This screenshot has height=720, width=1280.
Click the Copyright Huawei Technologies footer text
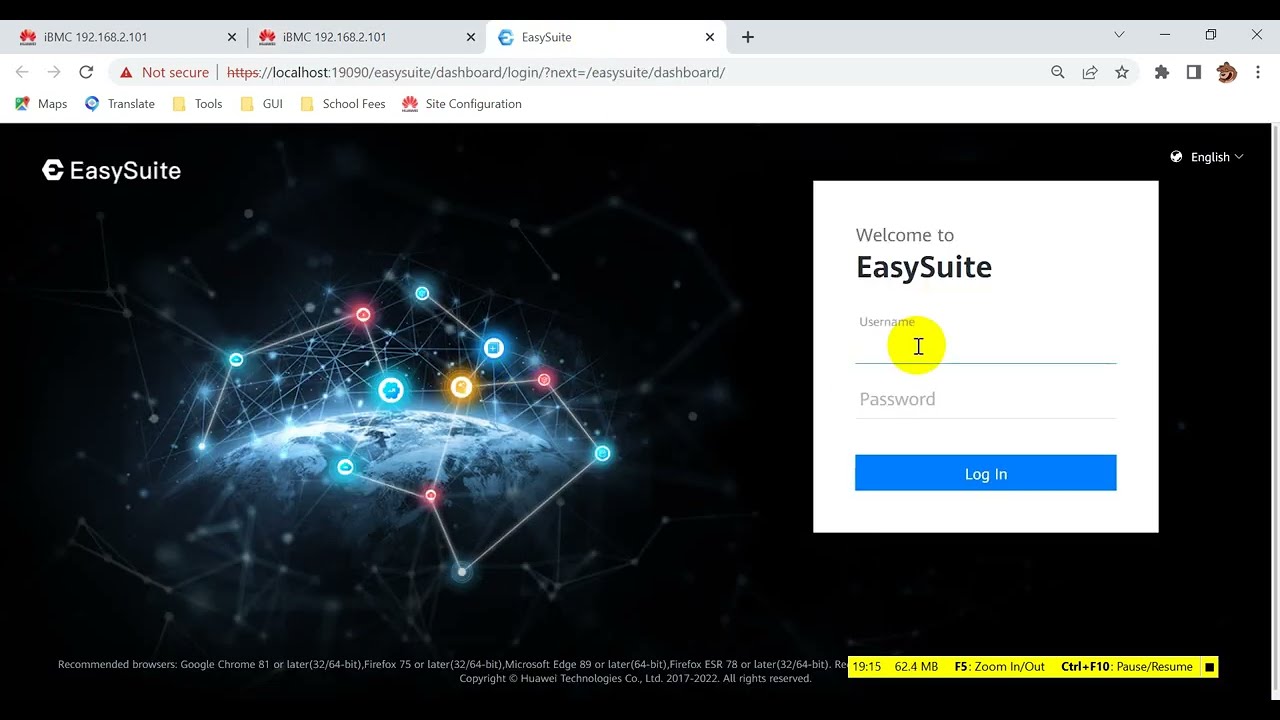[x=635, y=679]
